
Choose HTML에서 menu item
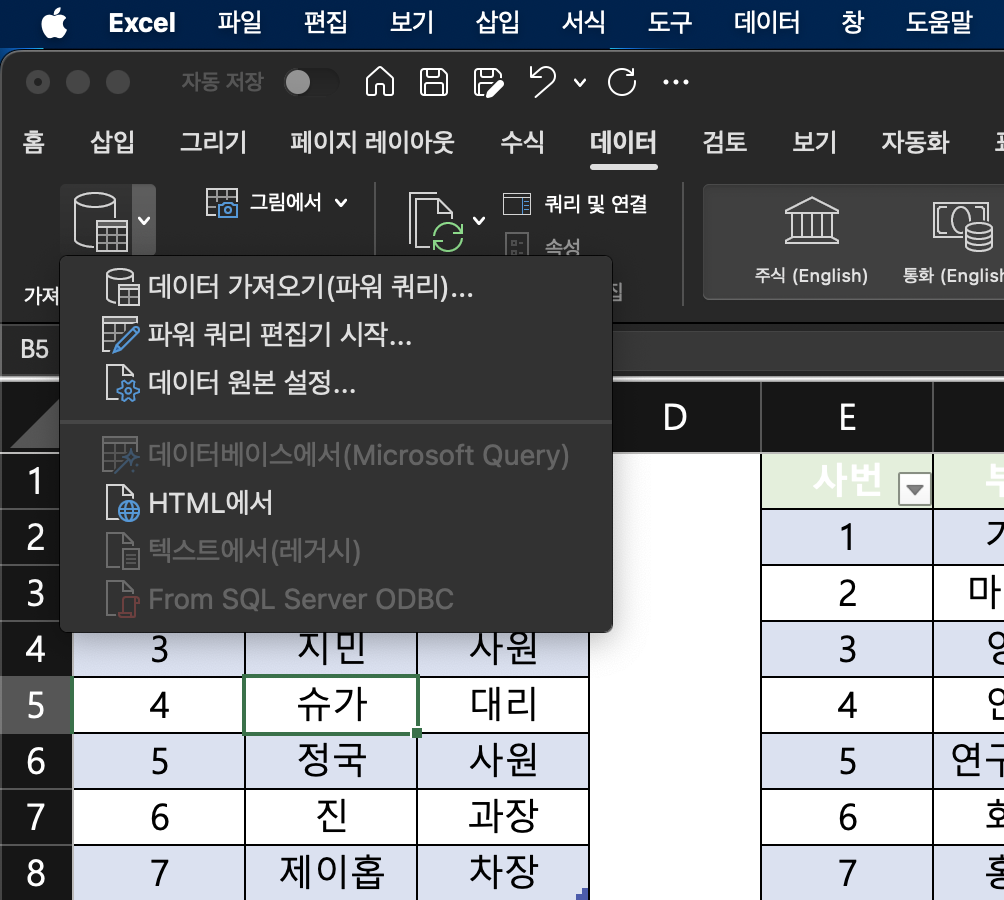(x=336, y=503)
